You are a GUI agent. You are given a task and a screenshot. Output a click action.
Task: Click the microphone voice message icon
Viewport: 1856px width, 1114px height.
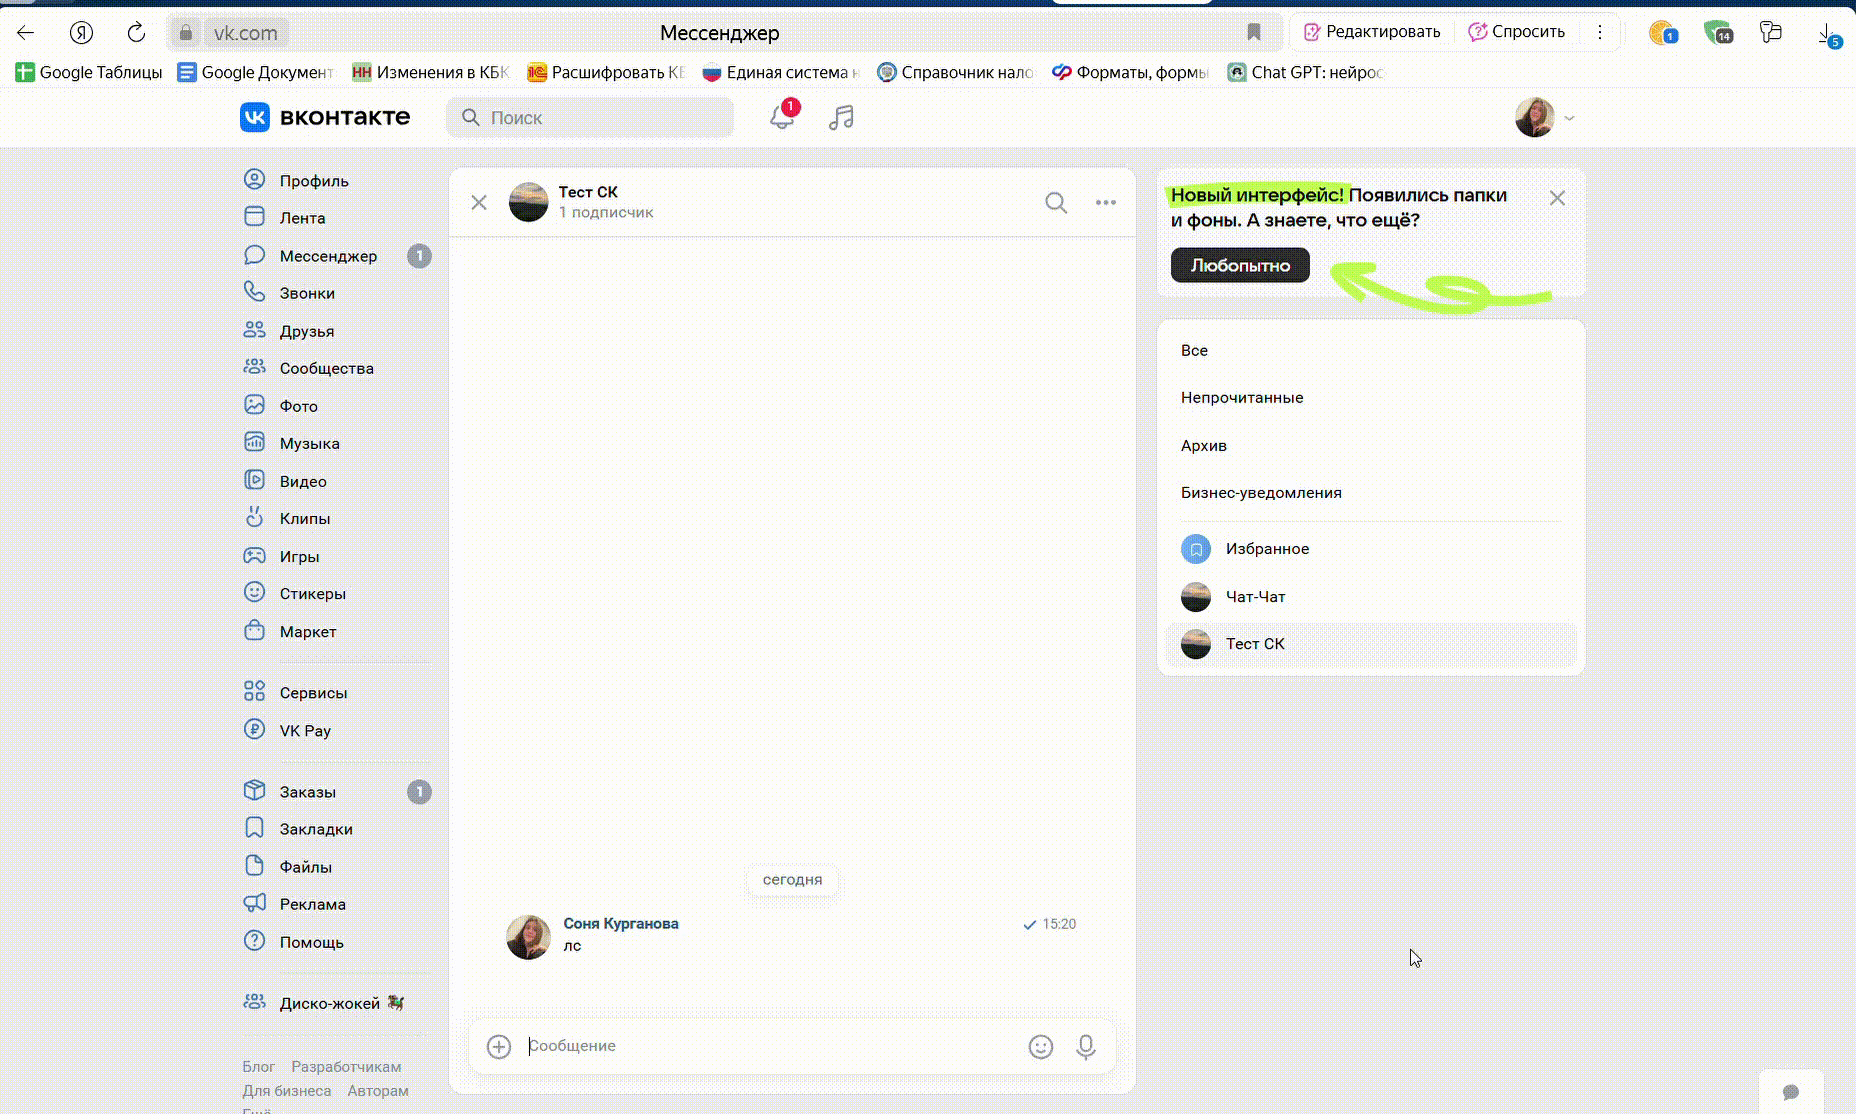pyautogui.click(x=1085, y=1046)
